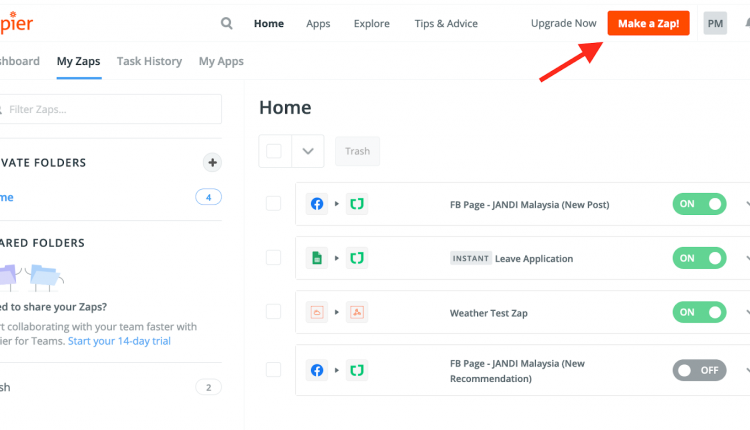The height and width of the screenshot is (430, 750).
Task: Click Facebook icon of the New Recommendation zap
Action: [317, 370]
